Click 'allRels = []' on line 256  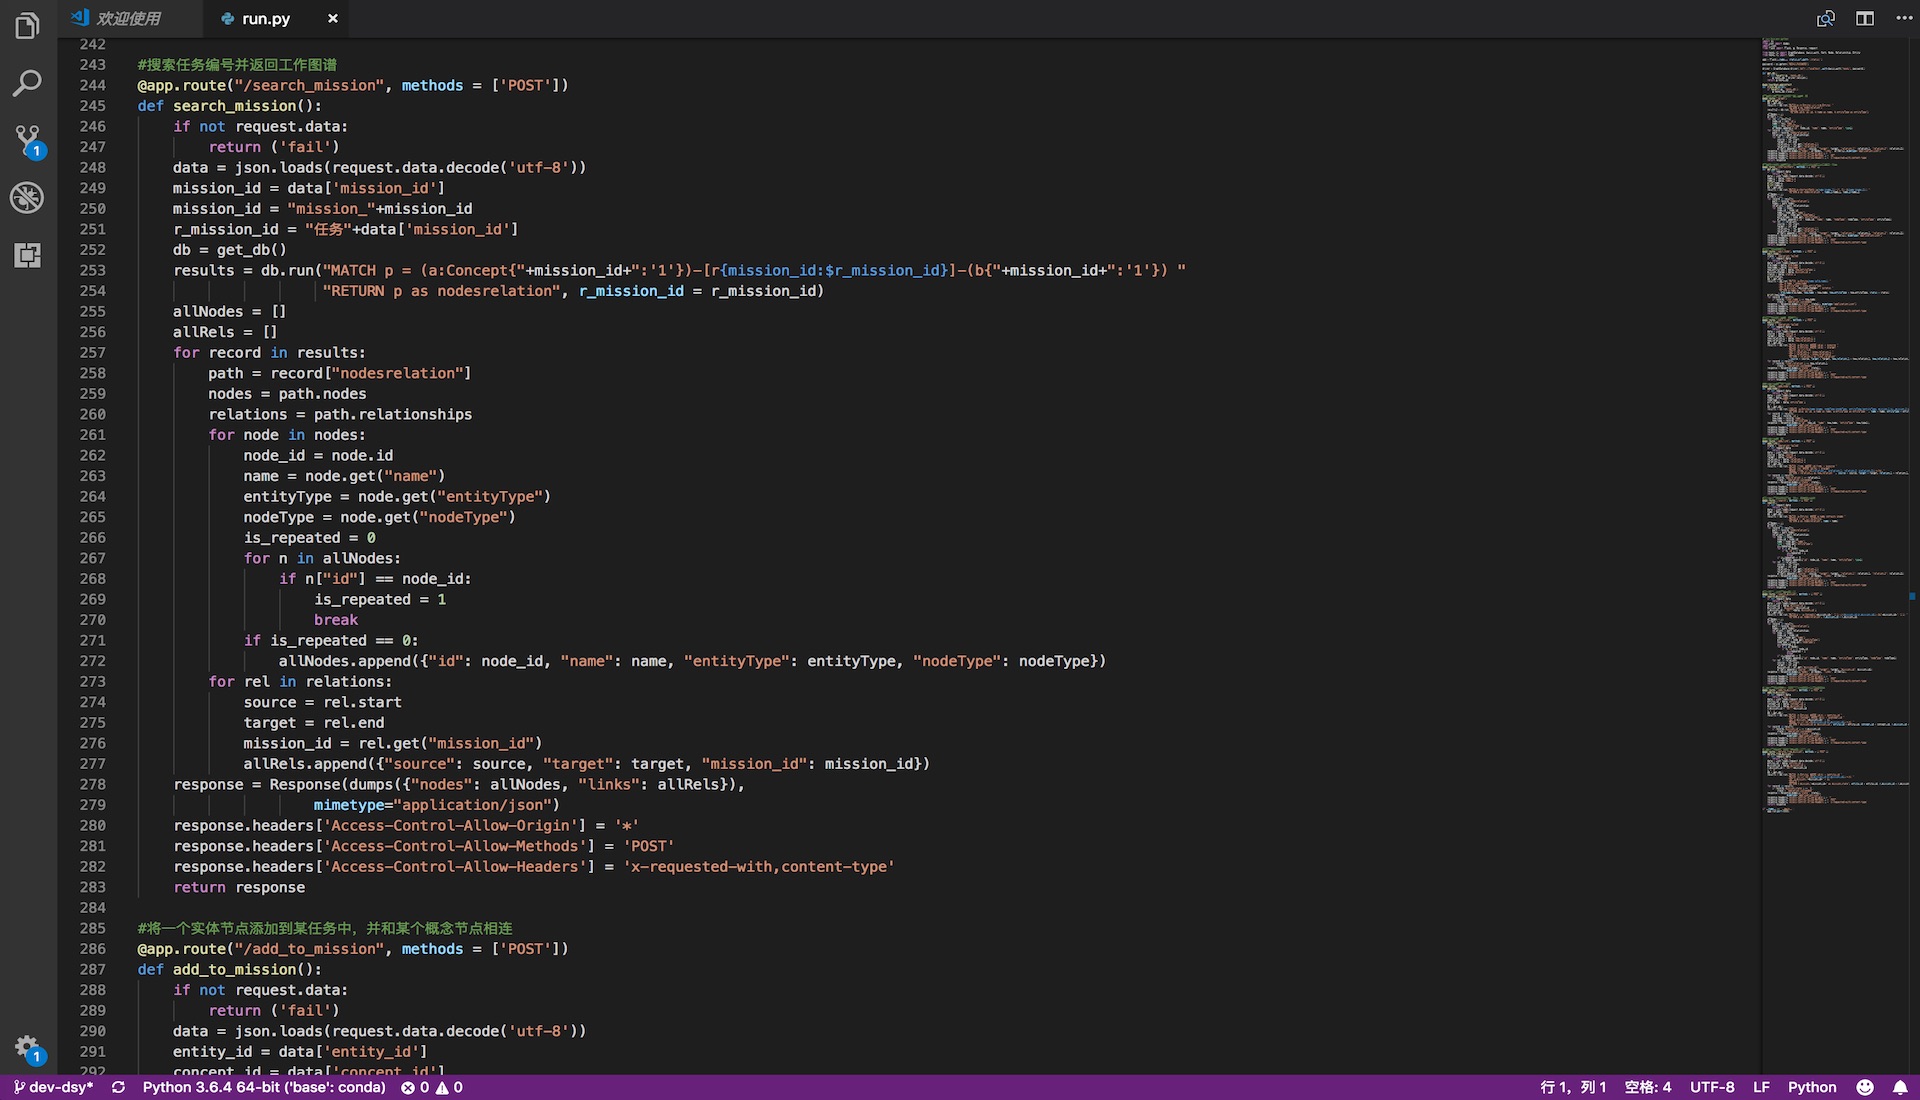pyautogui.click(x=225, y=332)
